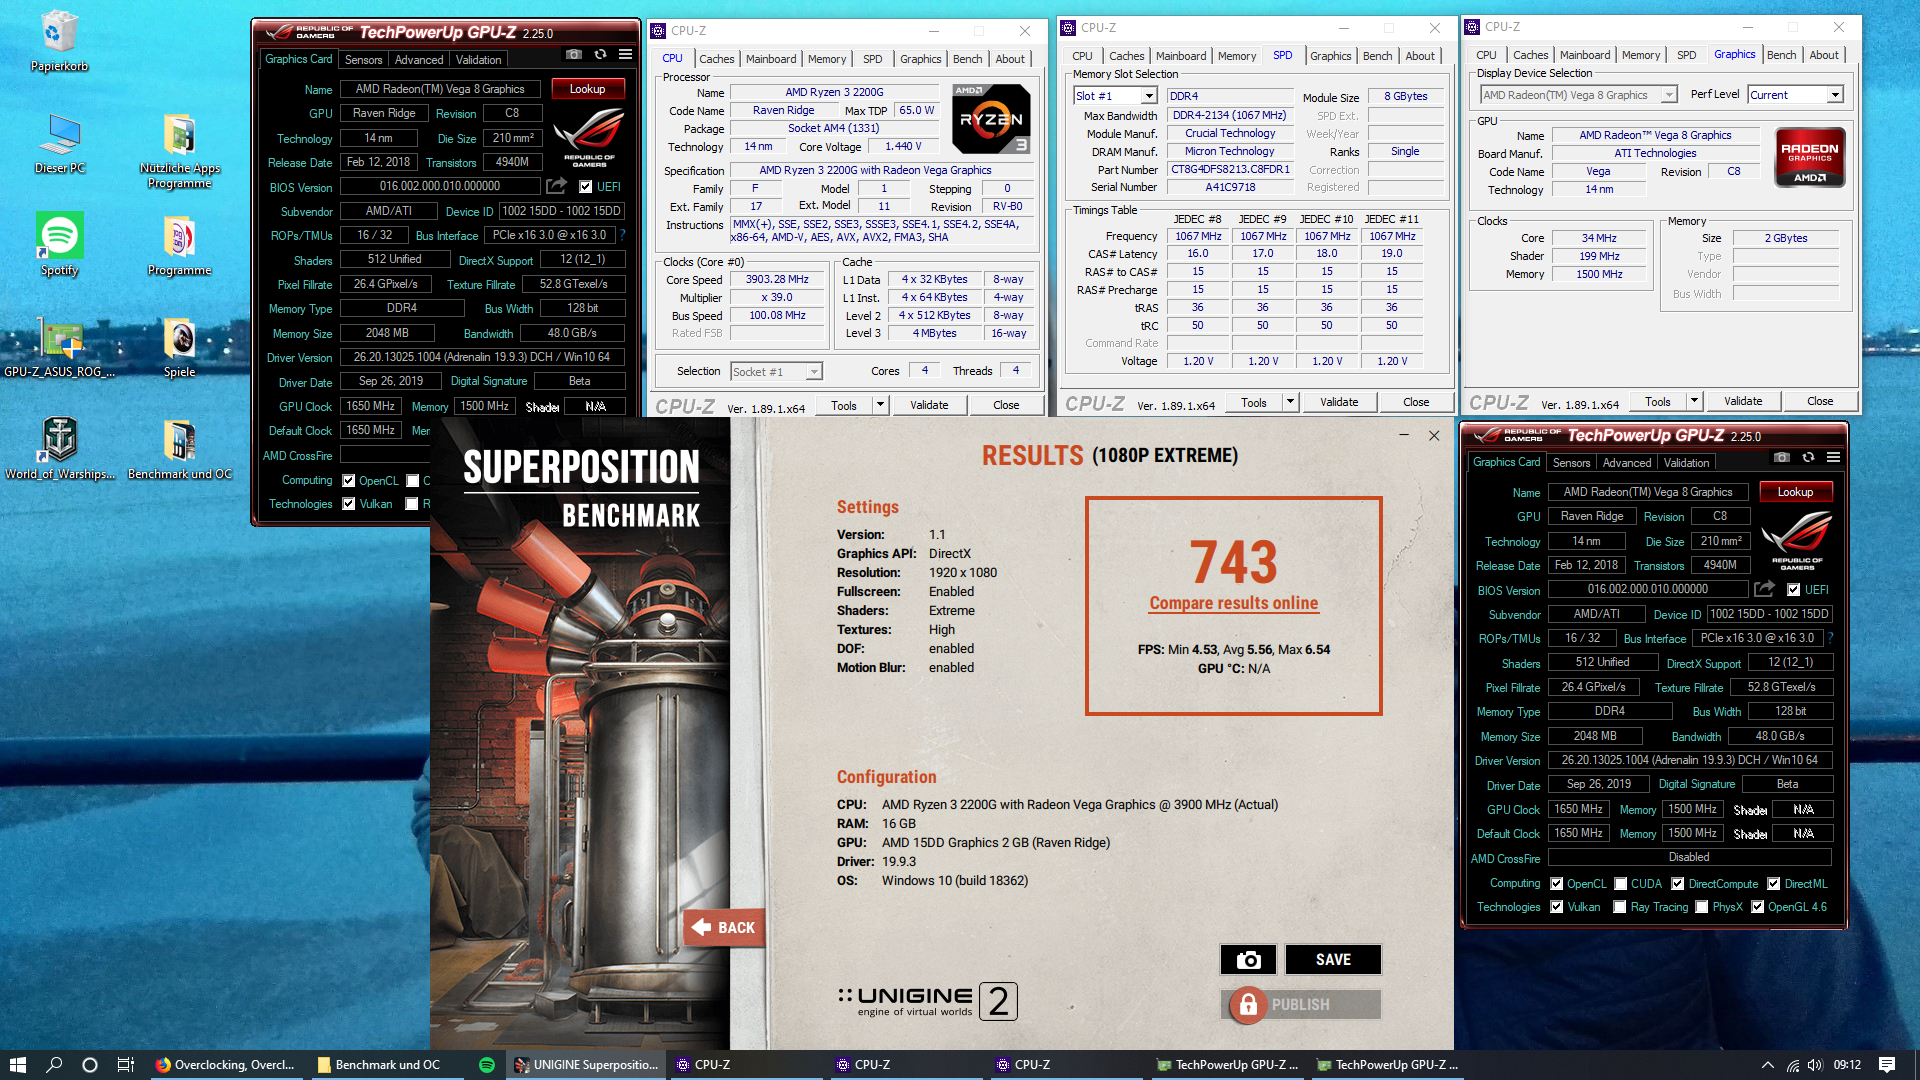
Task: Open the Windows Start button
Action: click(17, 1065)
